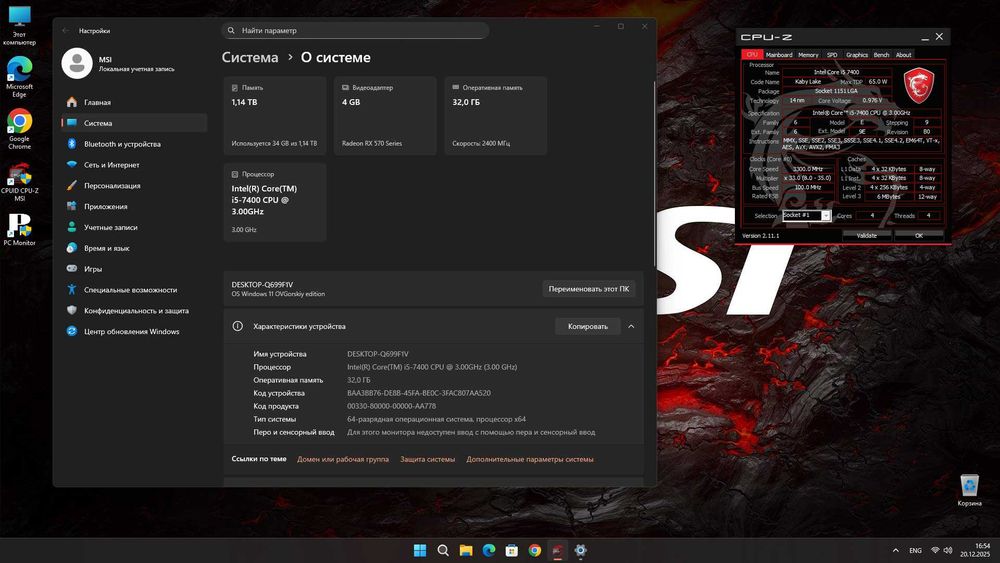Image resolution: width=1000 pixels, height=563 pixels.
Task: Click OK button in CPU-Z
Action: pos(918,235)
